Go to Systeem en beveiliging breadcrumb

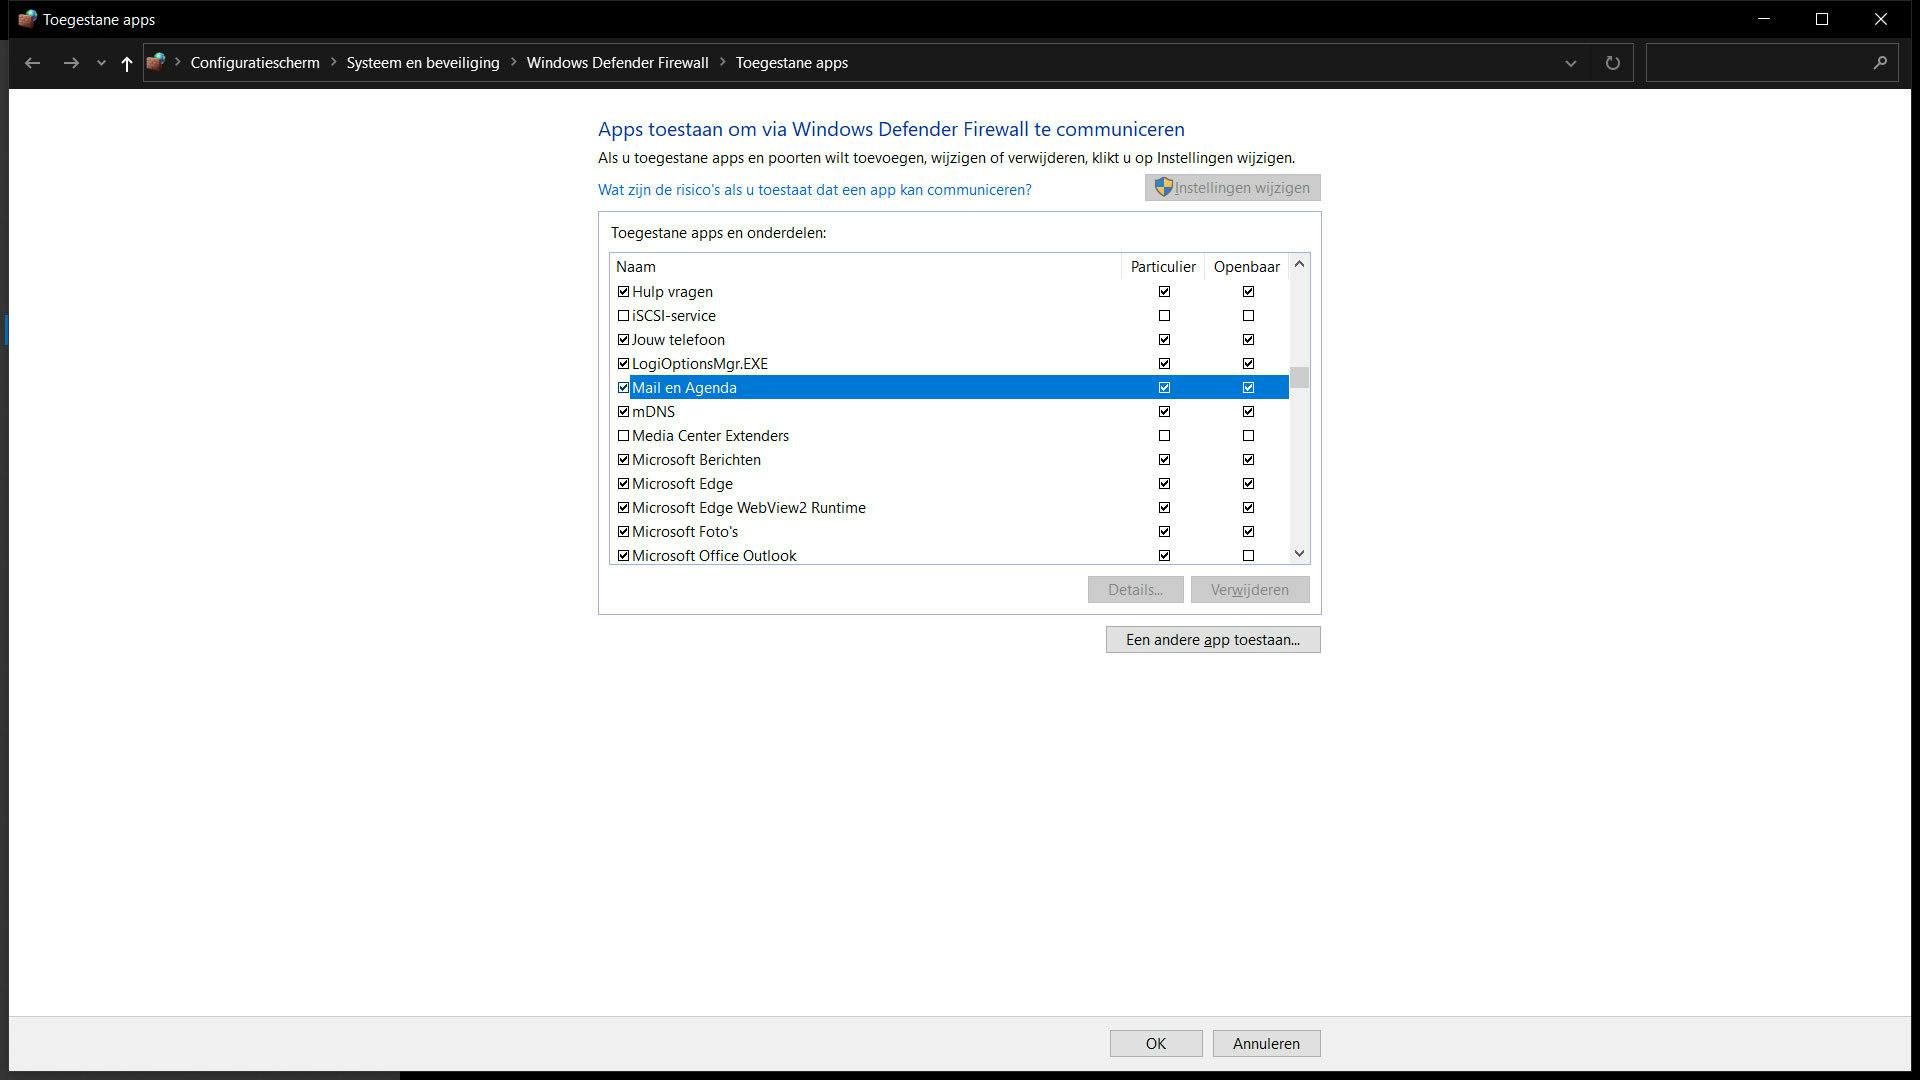coord(422,62)
